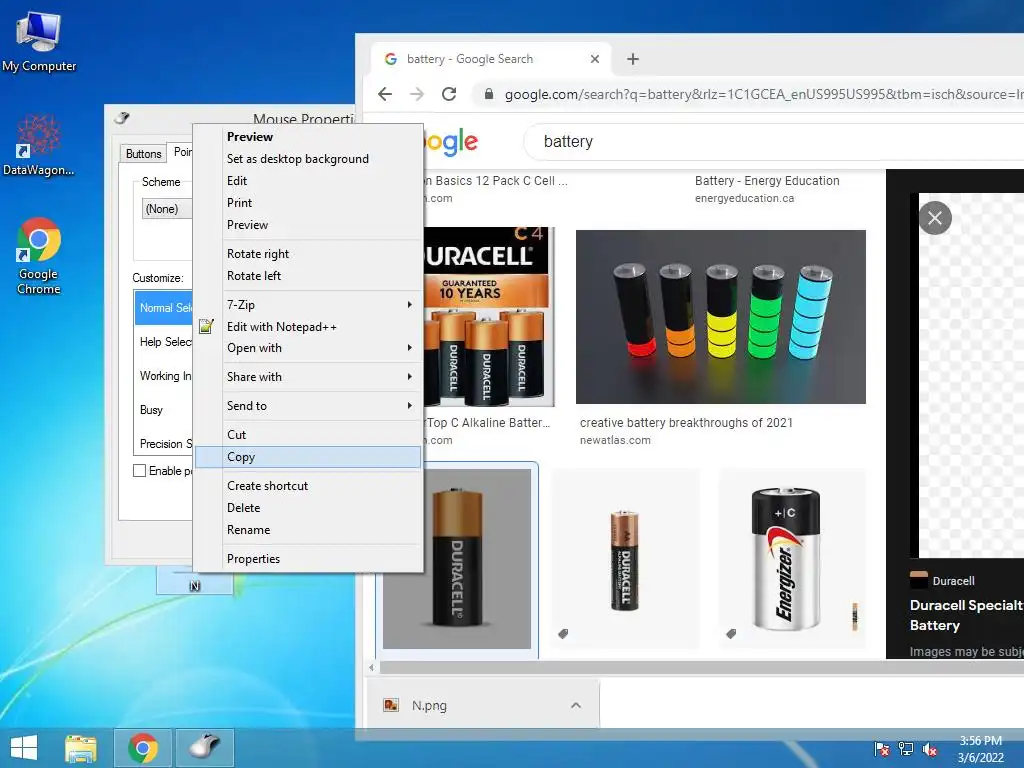Image resolution: width=1024 pixels, height=768 pixels.
Task: View site security lock icon
Action: pos(488,94)
